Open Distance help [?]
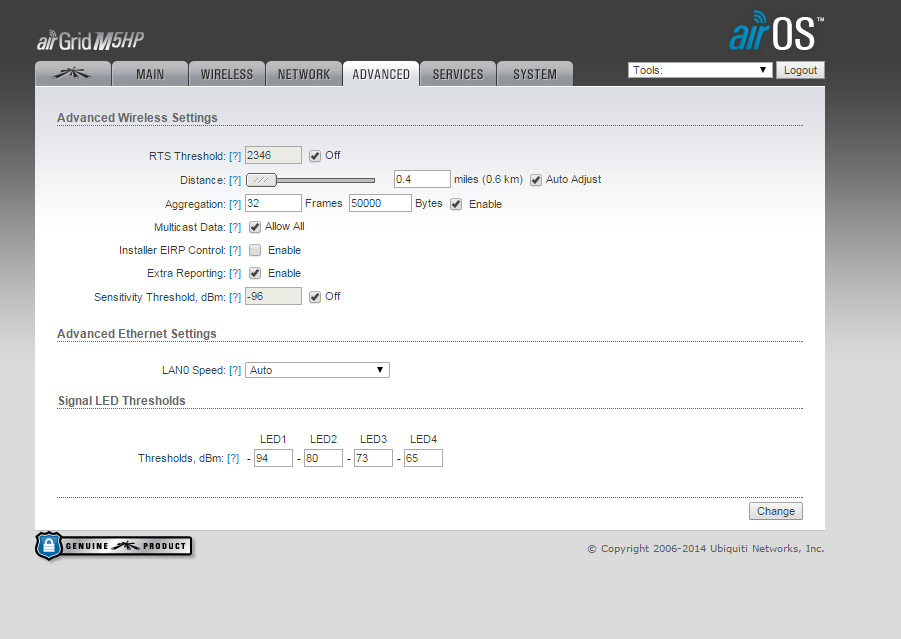 click(x=235, y=180)
